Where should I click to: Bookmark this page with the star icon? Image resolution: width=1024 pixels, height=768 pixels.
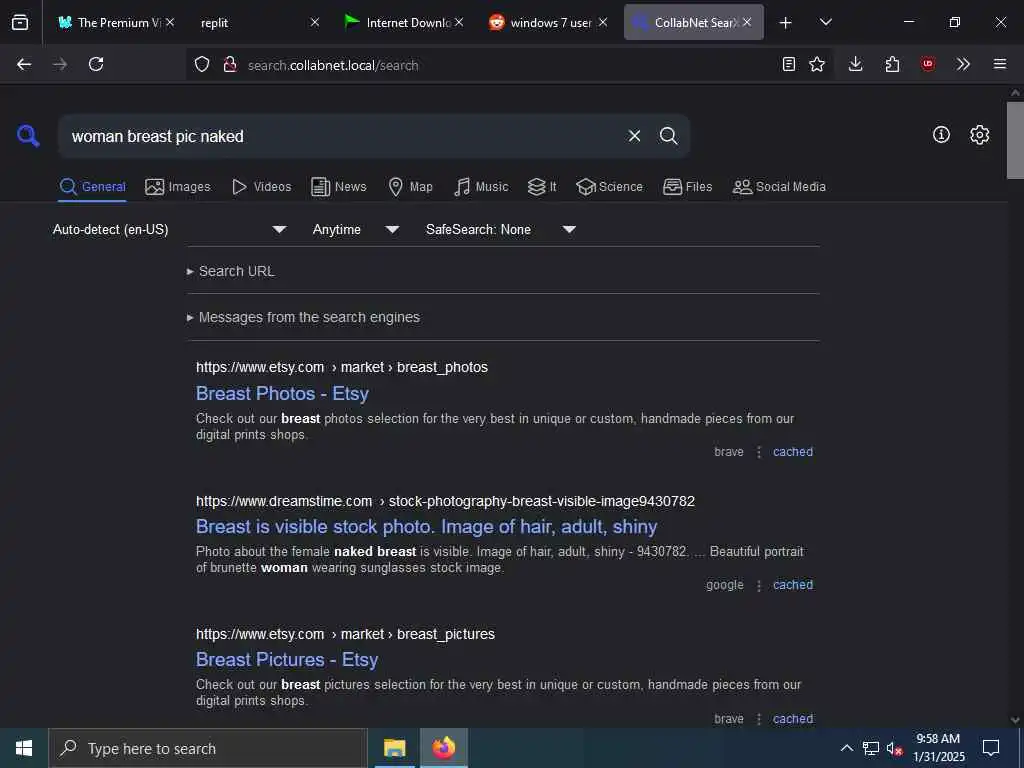pyautogui.click(x=817, y=64)
